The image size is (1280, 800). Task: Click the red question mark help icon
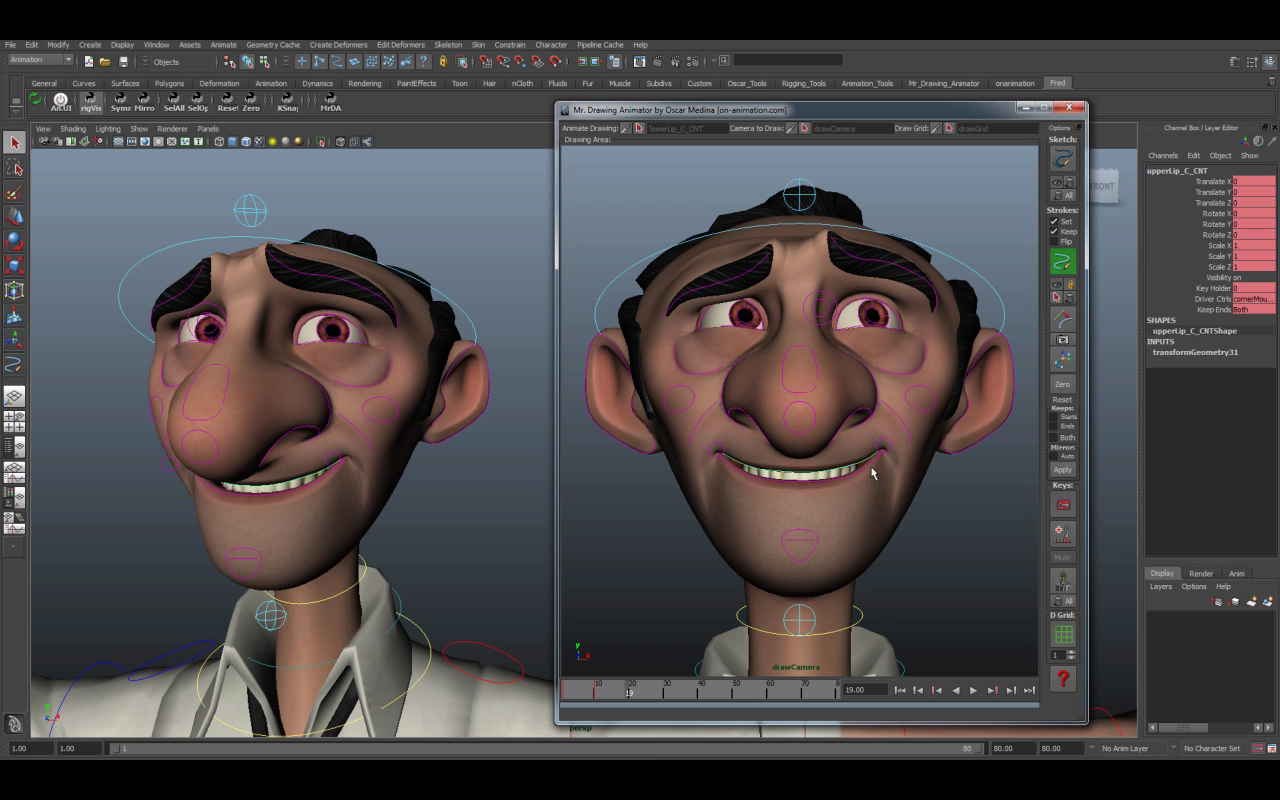1062,679
